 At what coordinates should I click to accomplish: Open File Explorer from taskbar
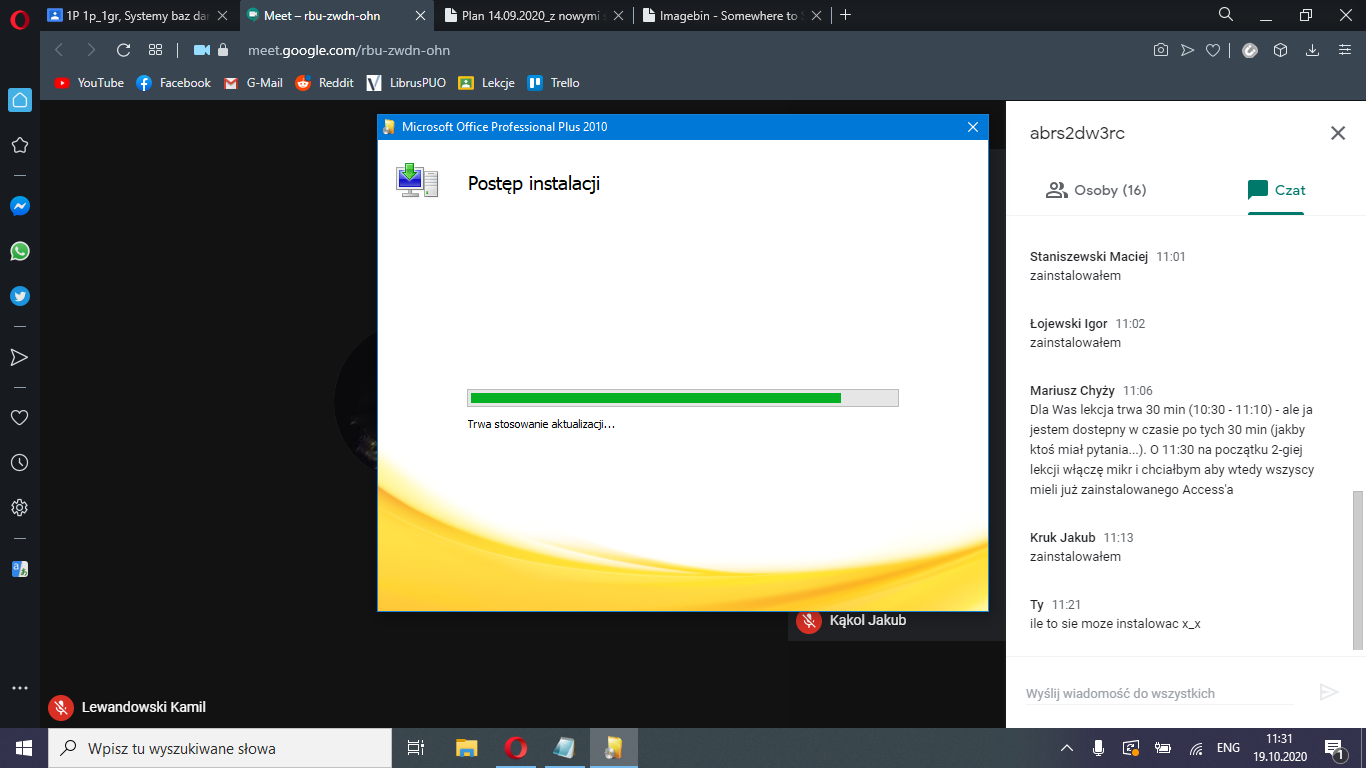(466, 748)
